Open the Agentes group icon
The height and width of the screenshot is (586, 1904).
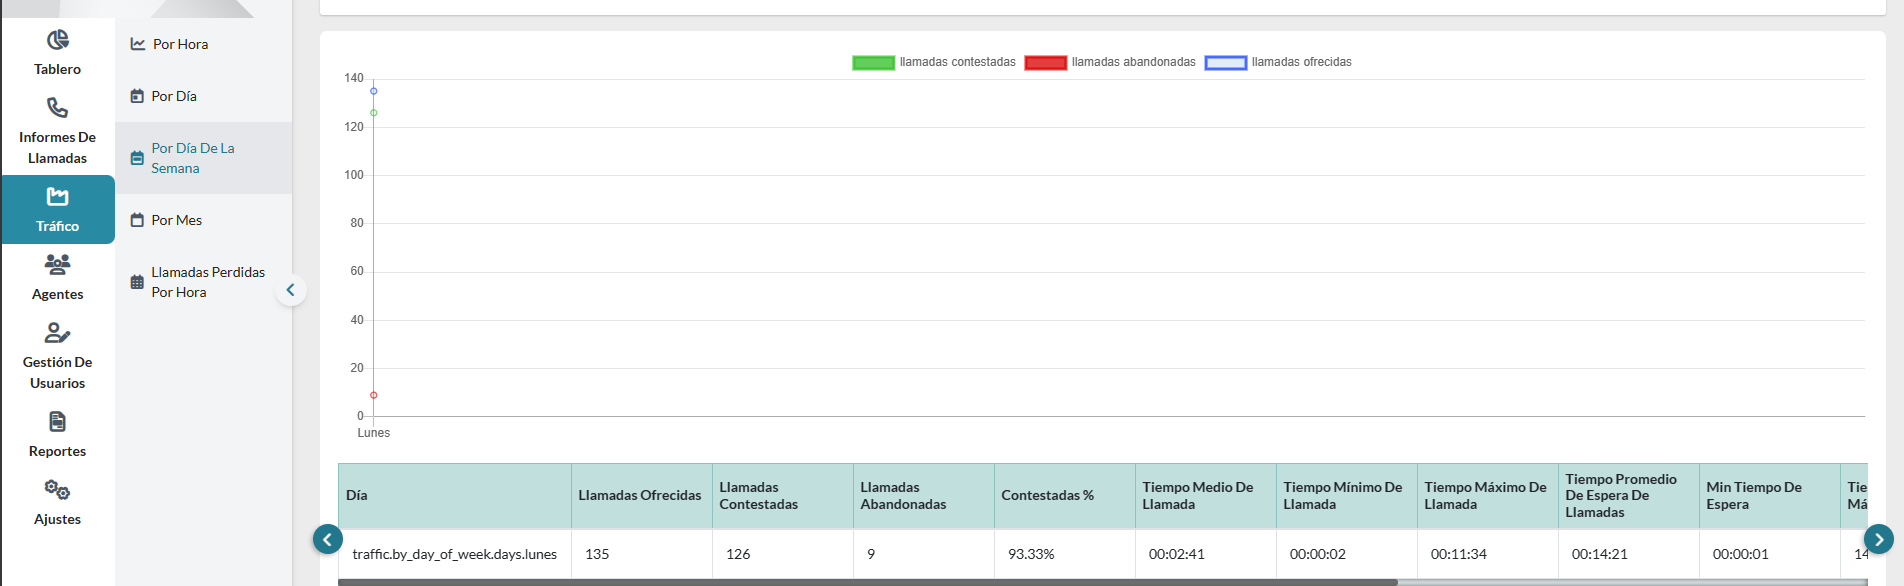(58, 265)
